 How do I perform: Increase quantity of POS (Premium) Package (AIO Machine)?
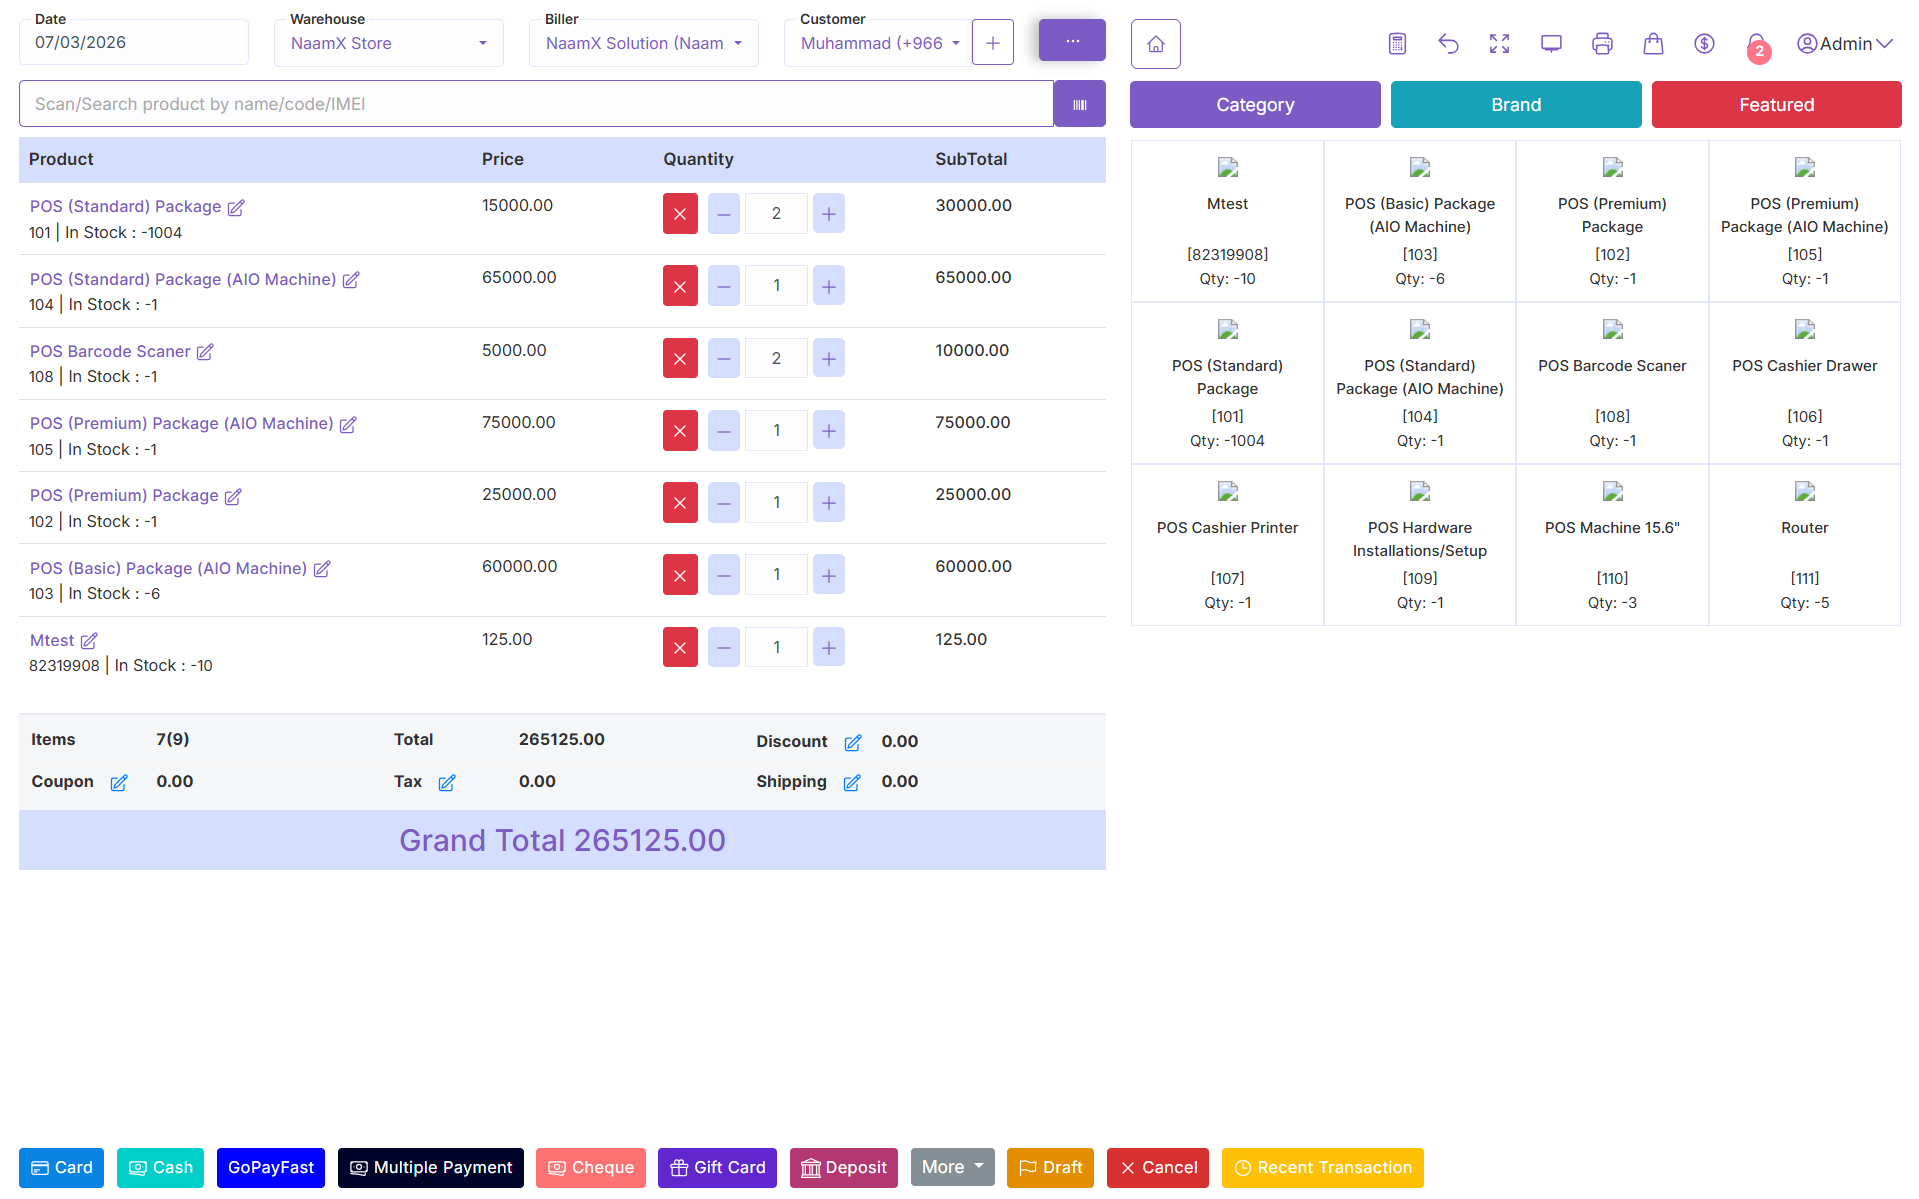pos(829,430)
